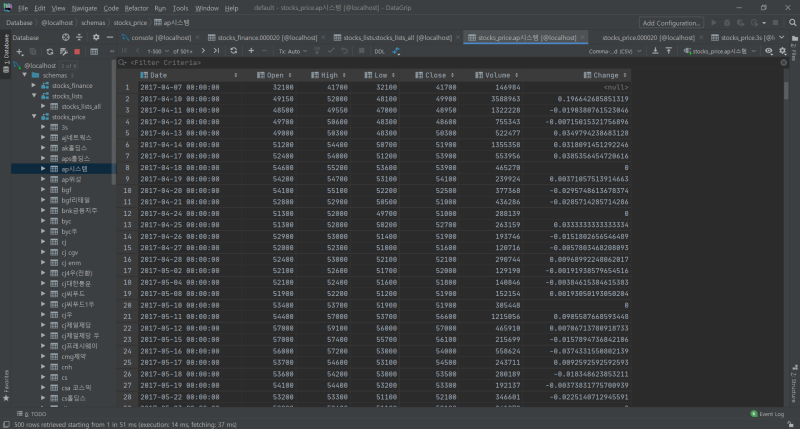Clear filter with the circular x icon
Viewport: 800px width, 429px height.
click(784, 63)
